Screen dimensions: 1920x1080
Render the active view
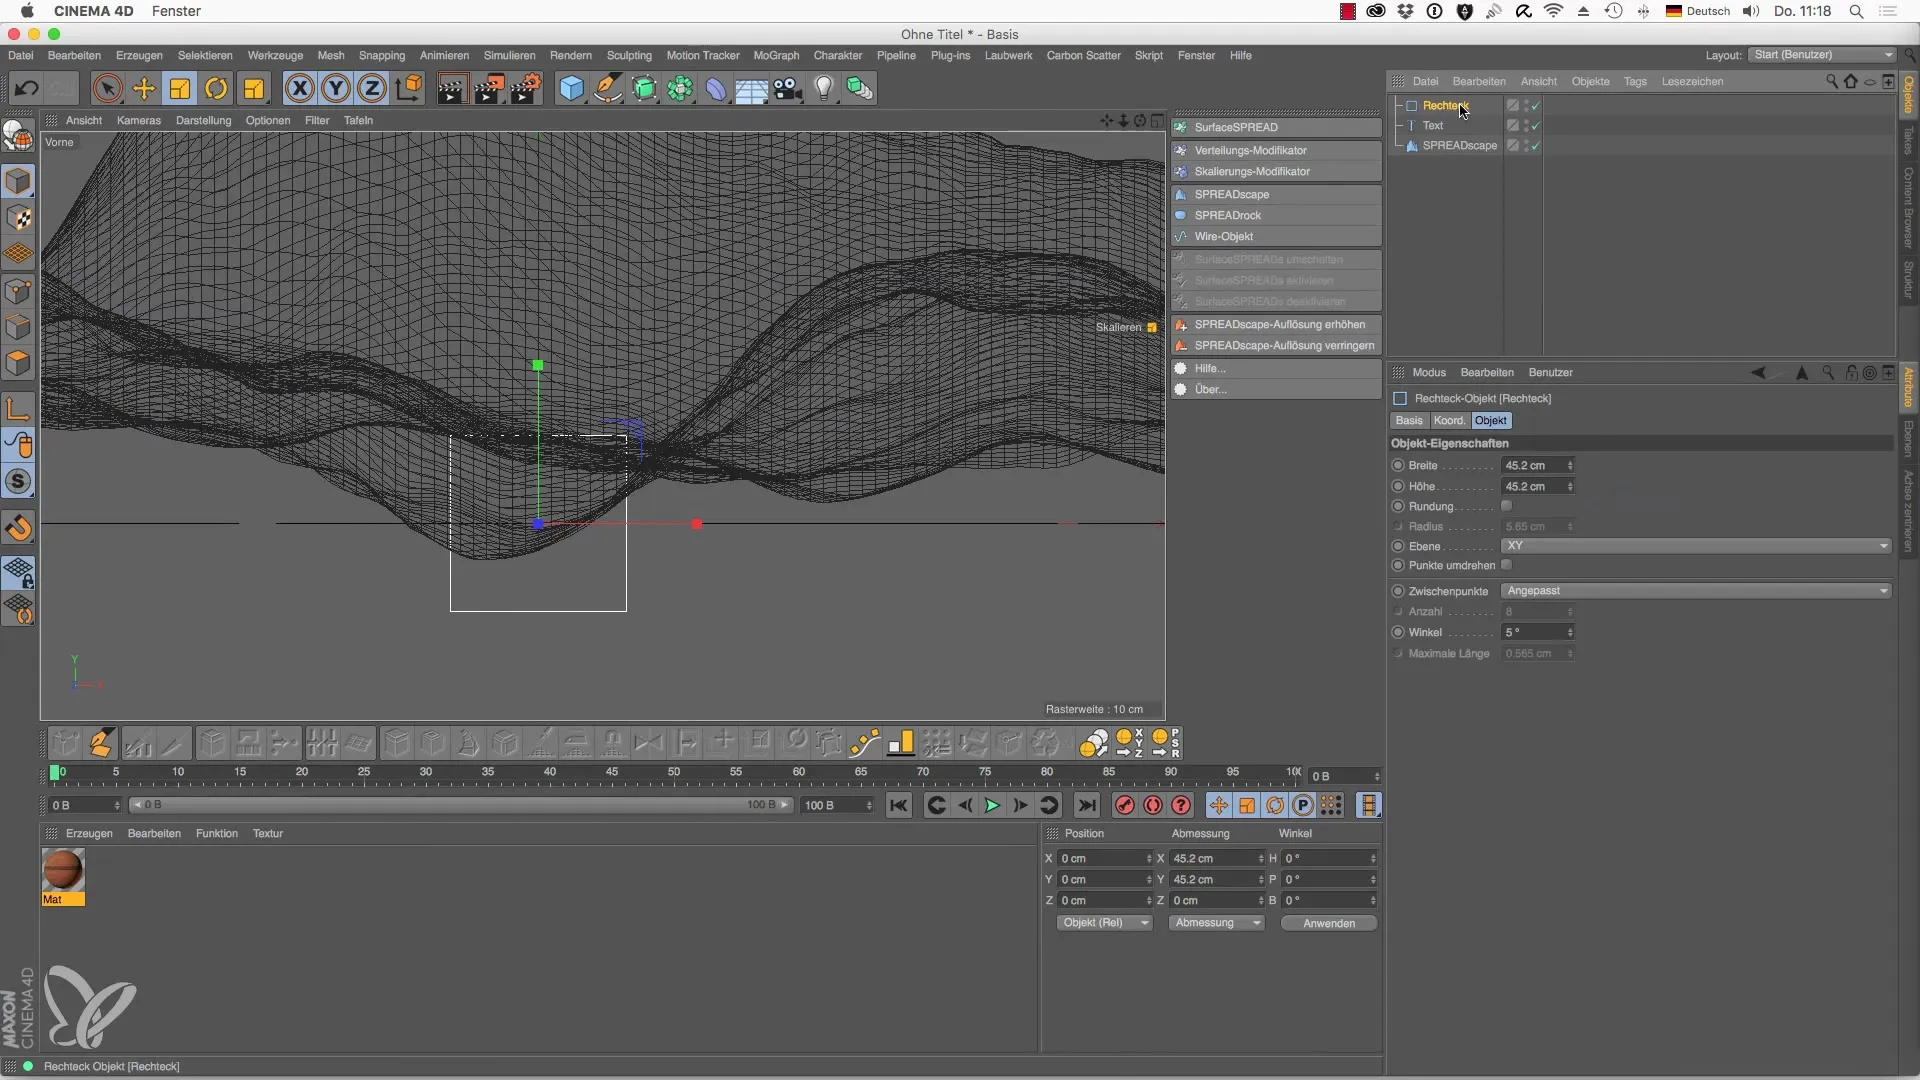point(451,89)
